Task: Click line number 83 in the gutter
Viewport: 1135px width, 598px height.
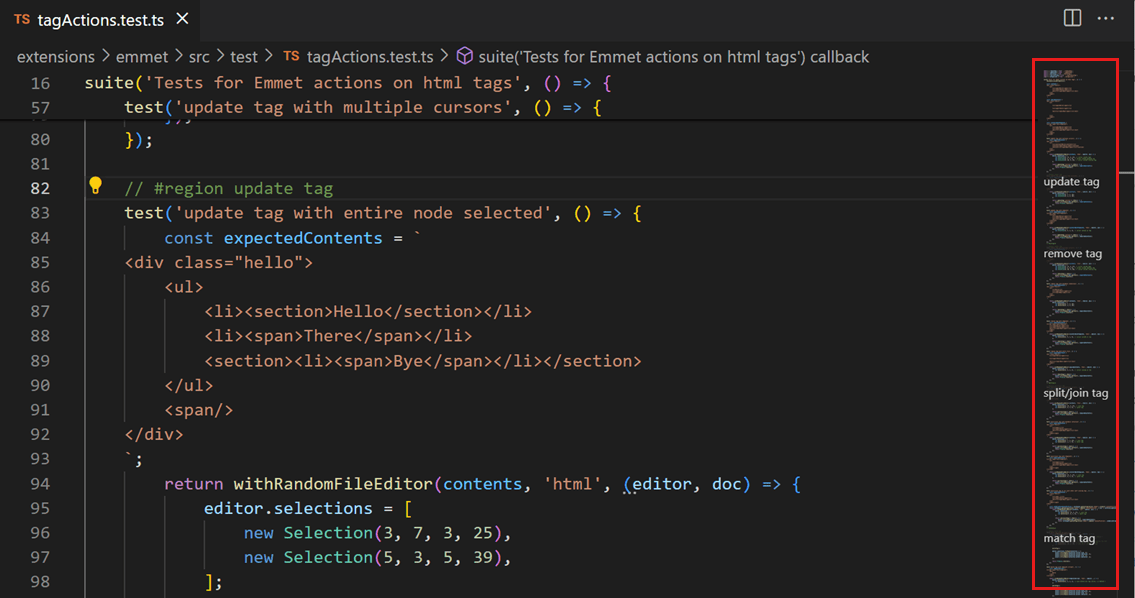Action: click(x=40, y=213)
